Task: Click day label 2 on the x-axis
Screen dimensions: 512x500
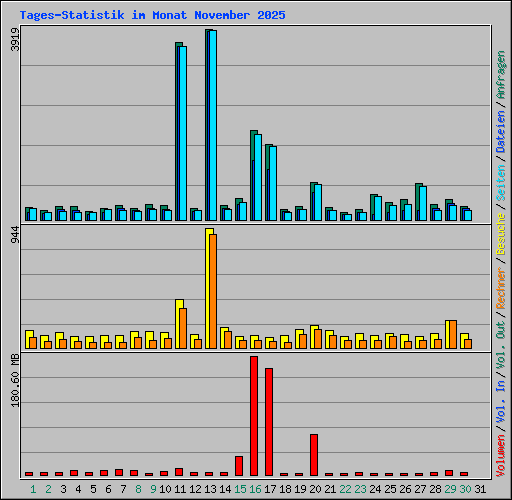Action: 48,489
